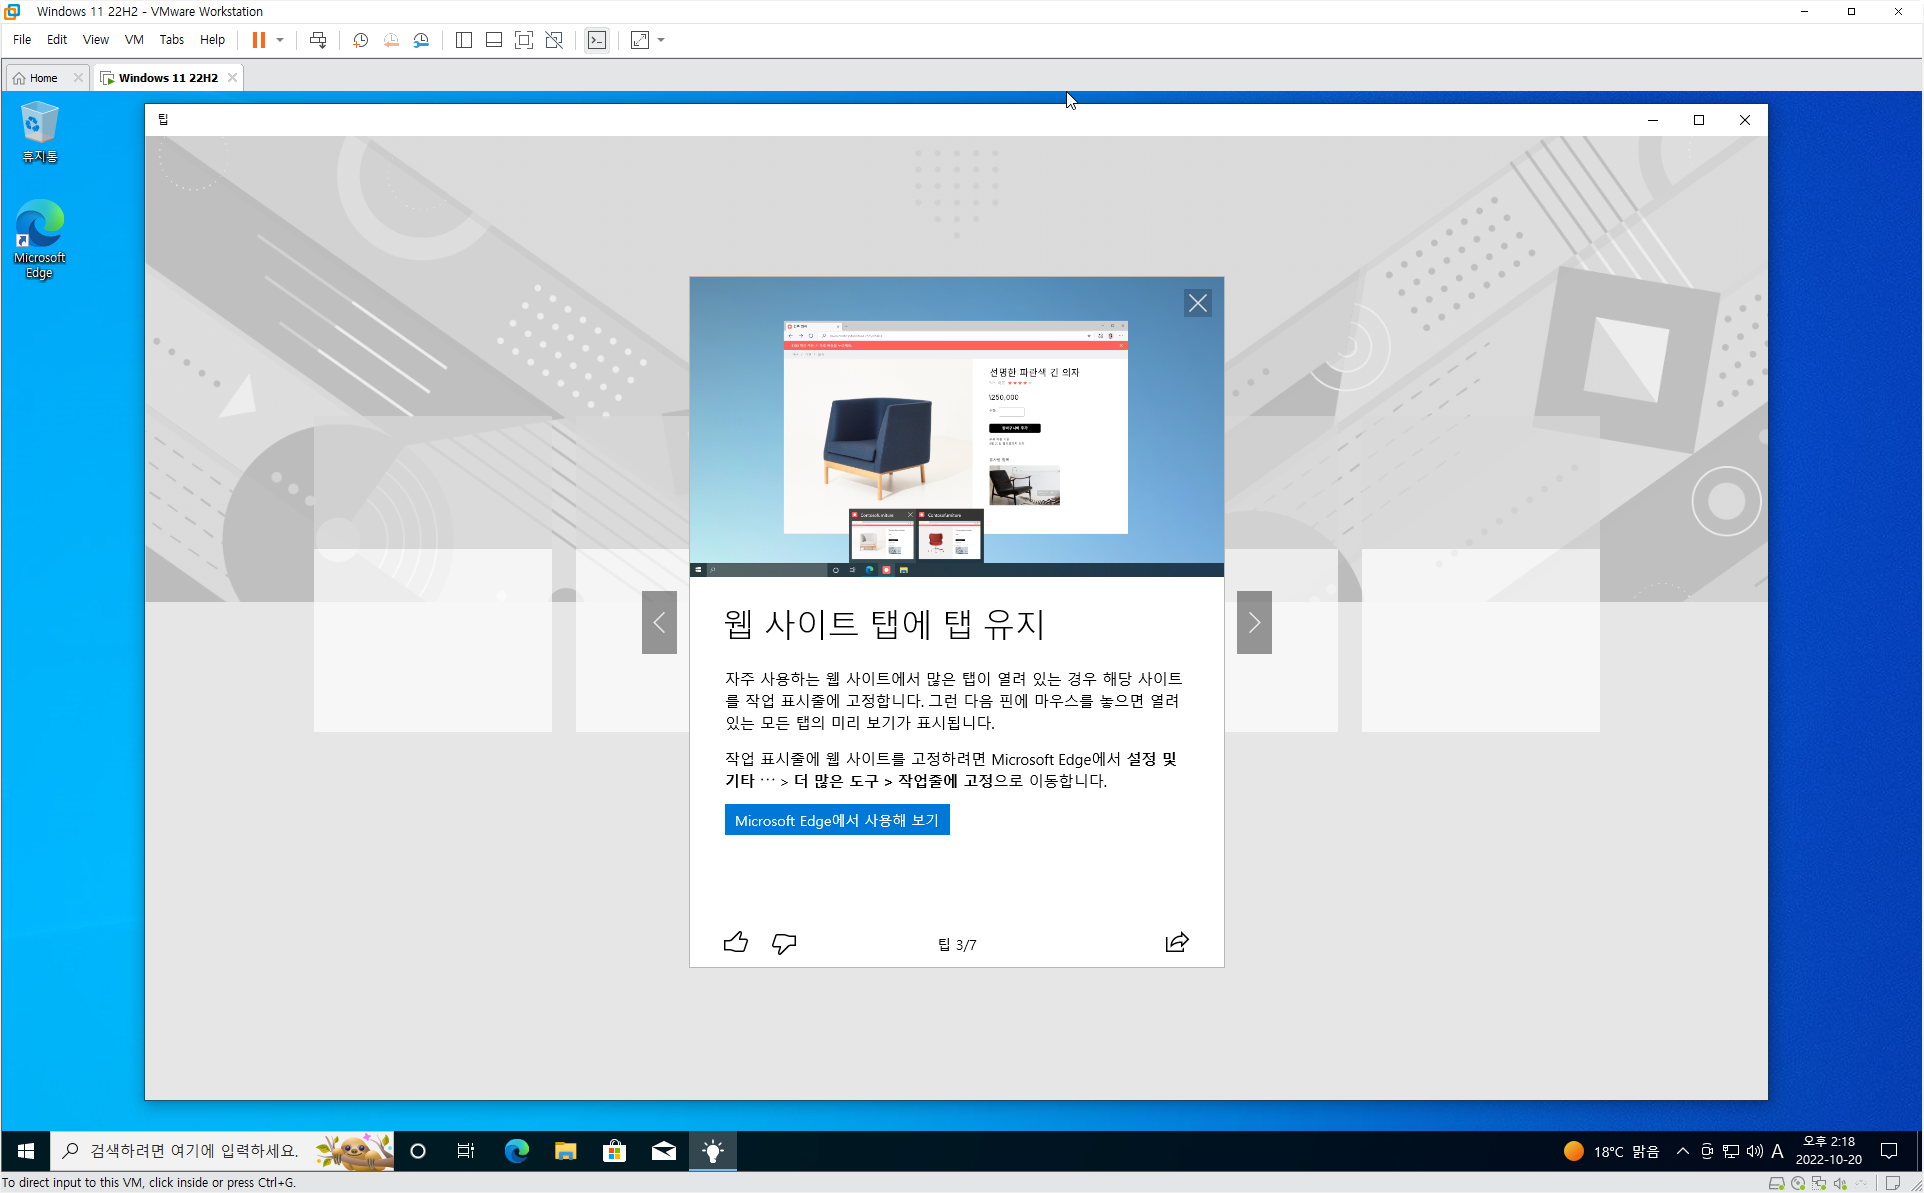Click the volume speaker tray icon
The image size is (1924, 1193).
[x=1755, y=1151]
